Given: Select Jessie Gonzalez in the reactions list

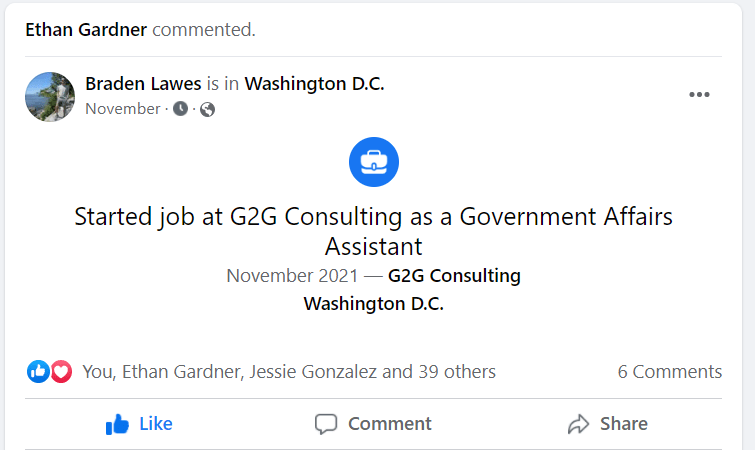Looking at the screenshot, I should point(313,372).
